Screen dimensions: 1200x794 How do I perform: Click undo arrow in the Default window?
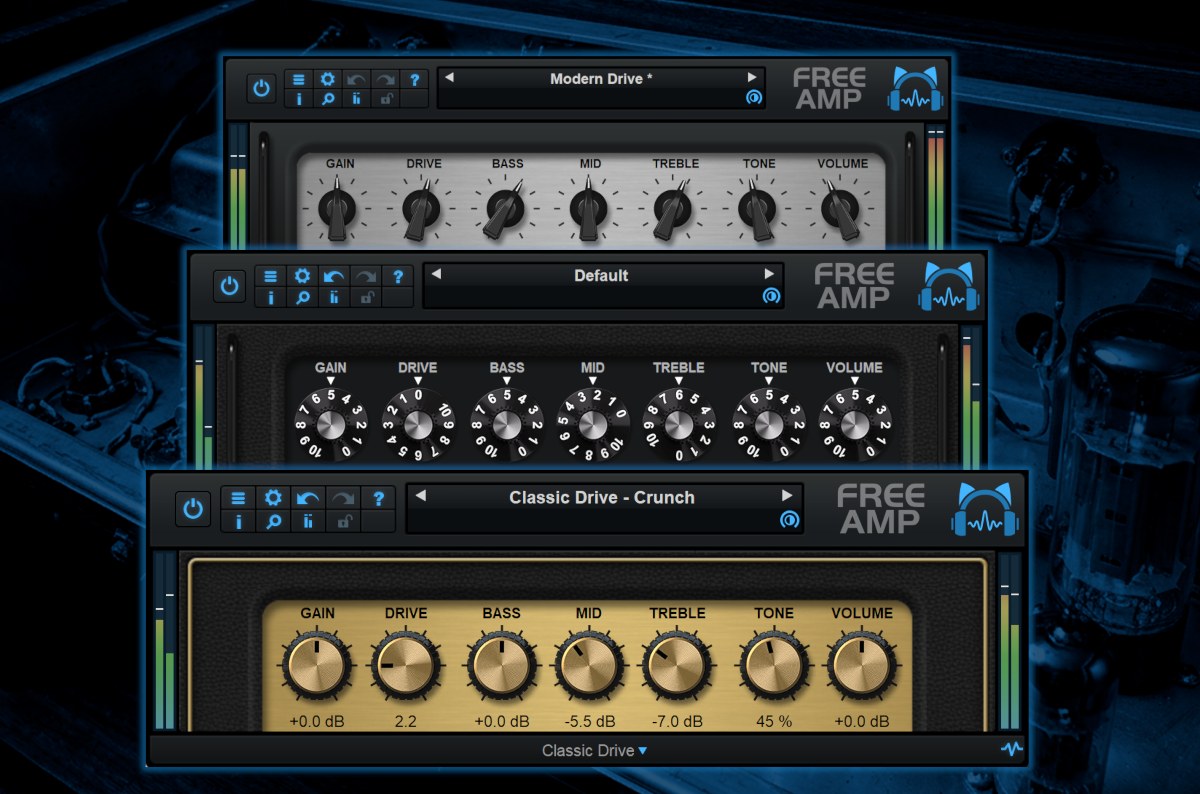334,276
